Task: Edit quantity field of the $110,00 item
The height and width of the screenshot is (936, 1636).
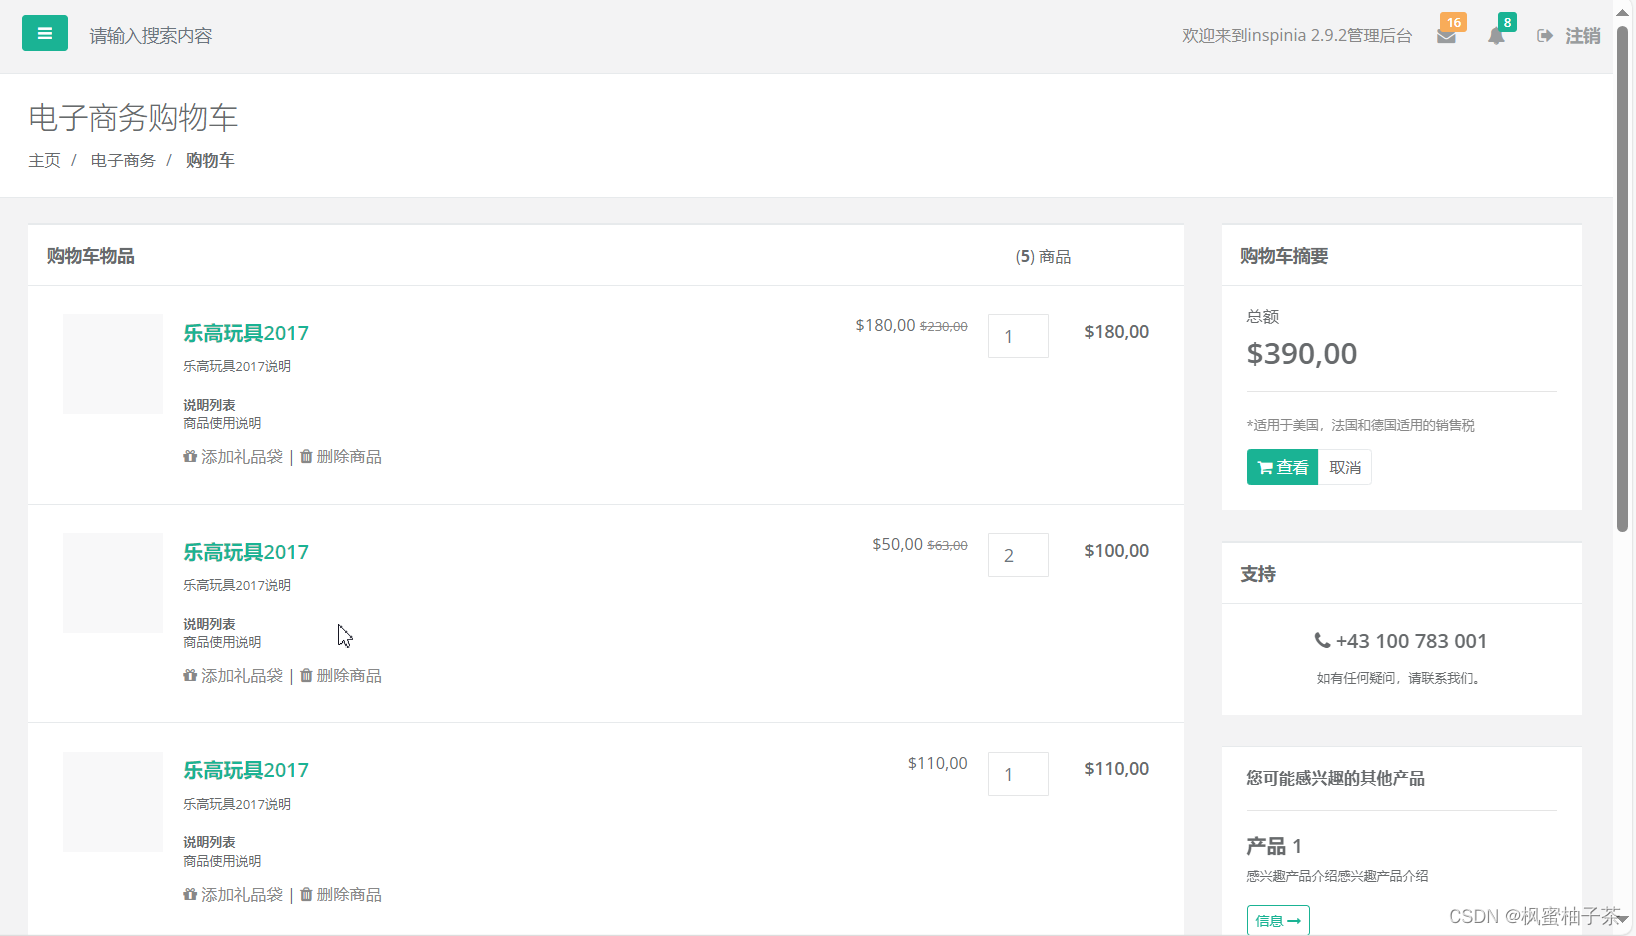Action: [x=1018, y=774]
